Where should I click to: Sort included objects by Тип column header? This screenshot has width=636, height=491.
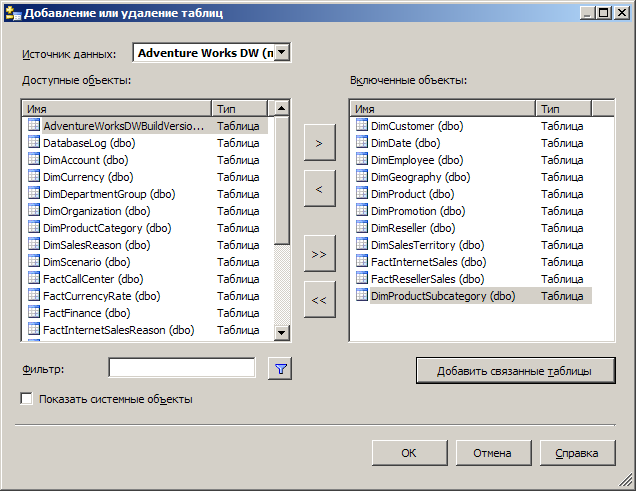click(563, 109)
